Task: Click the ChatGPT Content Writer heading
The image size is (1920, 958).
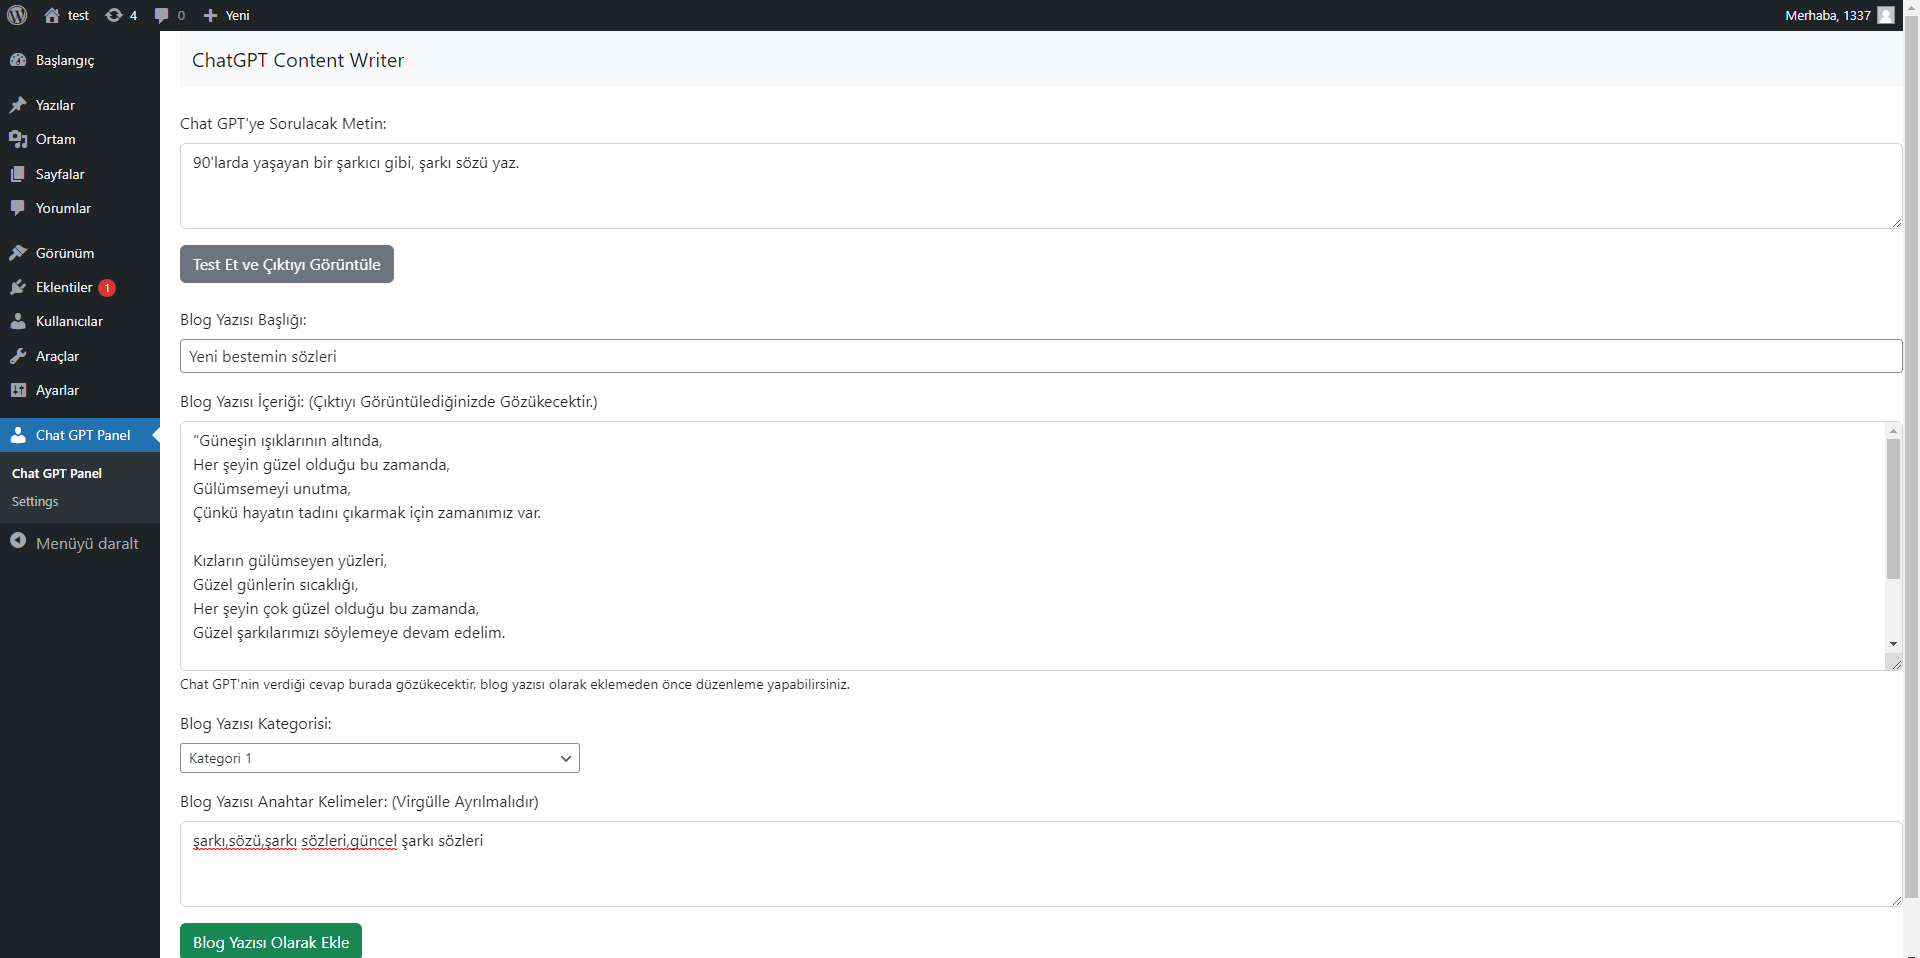Action: pyautogui.click(x=298, y=60)
